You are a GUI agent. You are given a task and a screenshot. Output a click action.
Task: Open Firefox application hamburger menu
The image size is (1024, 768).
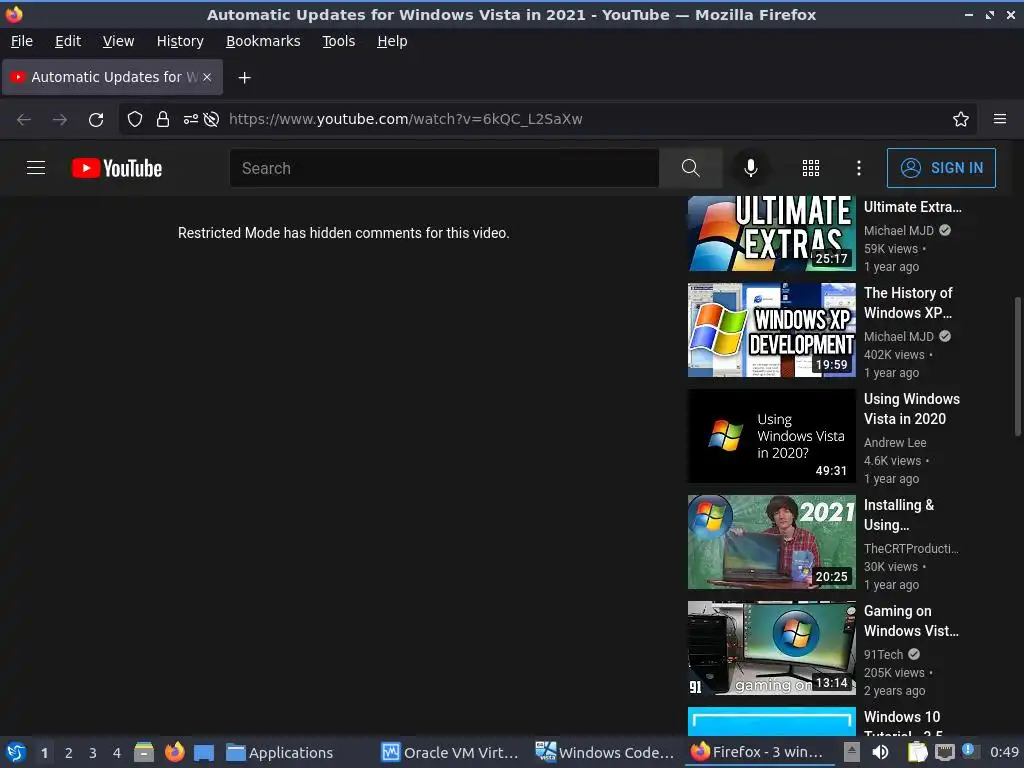click(x=999, y=119)
